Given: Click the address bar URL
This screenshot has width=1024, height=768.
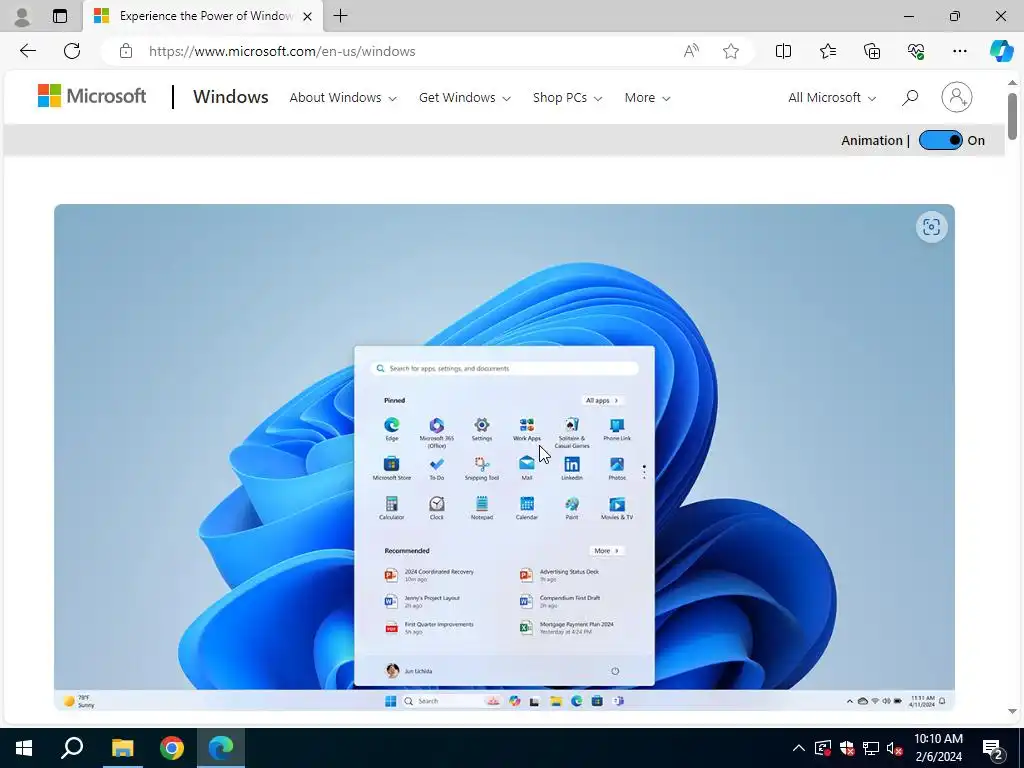Looking at the screenshot, I should pos(281,51).
